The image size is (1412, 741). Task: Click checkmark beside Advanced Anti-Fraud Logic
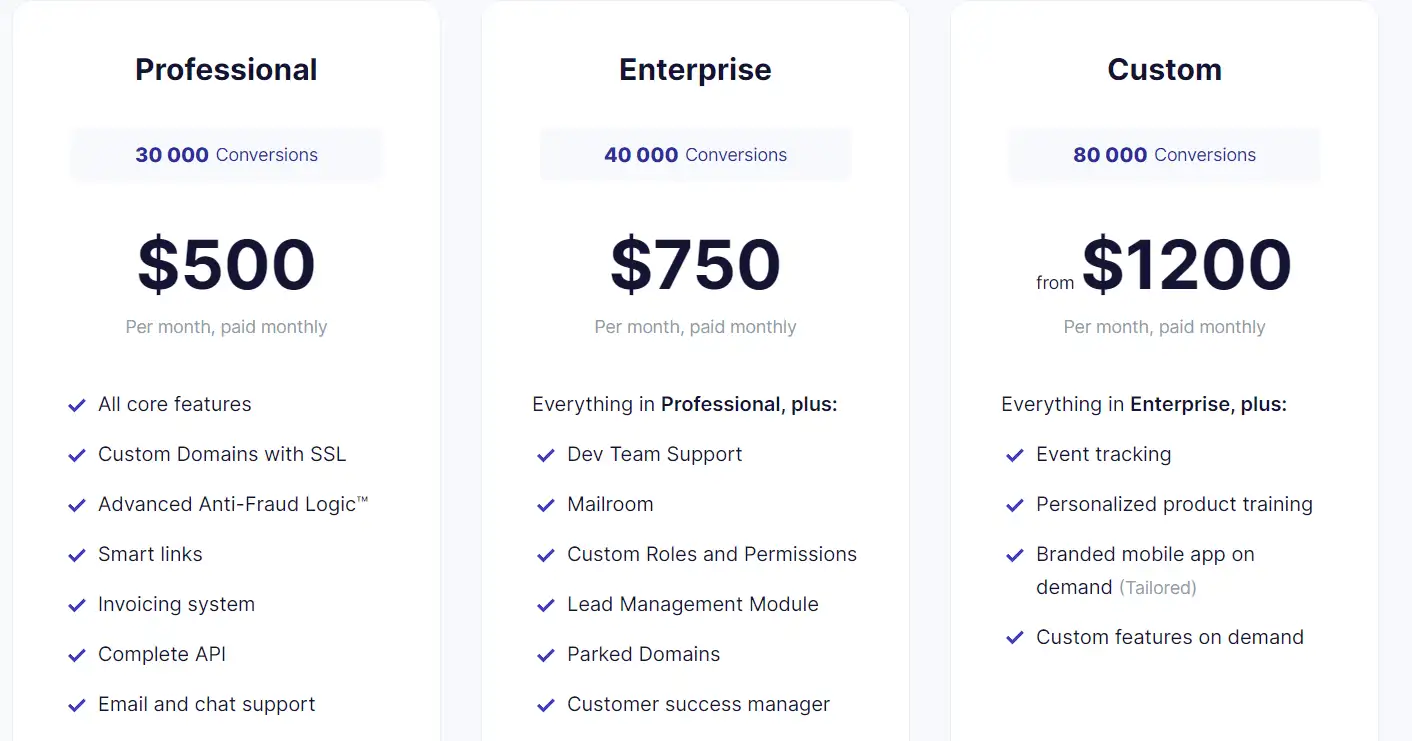click(x=76, y=505)
